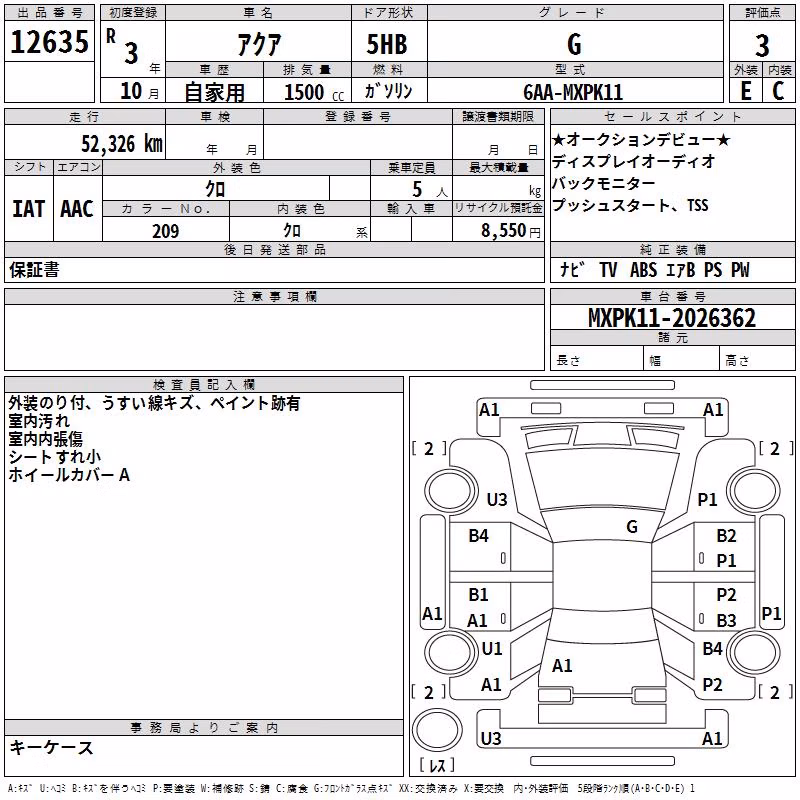Select the spare tire circle icon

[437, 730]
